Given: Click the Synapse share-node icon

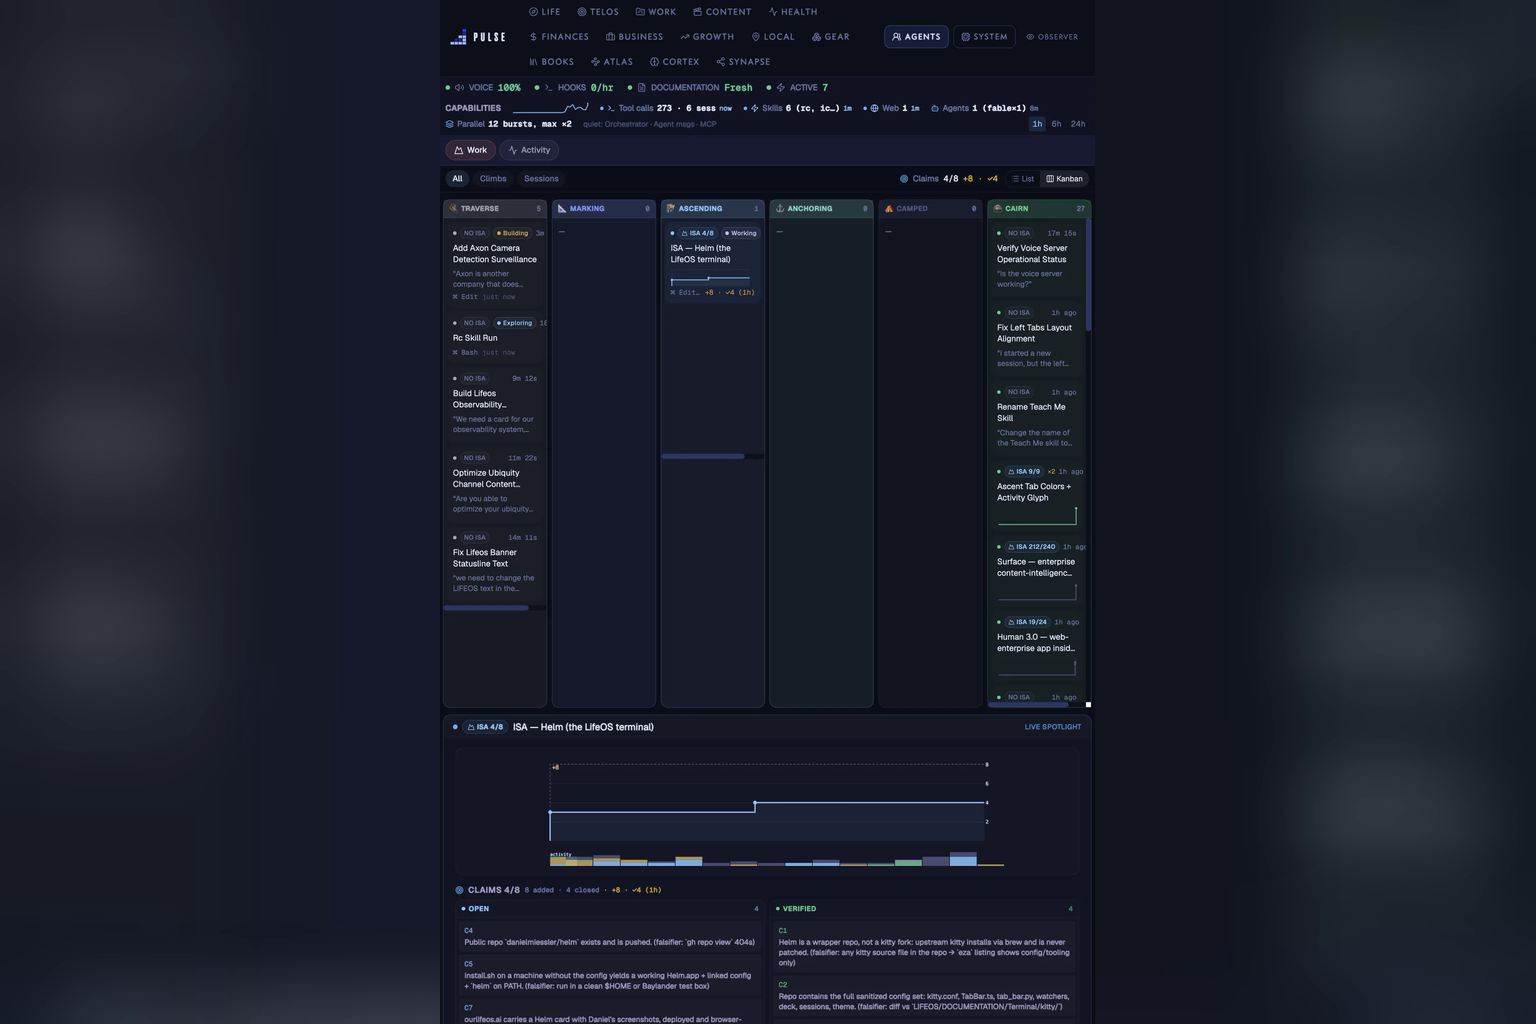Looking at the screenshot, I should tap(721, 62).
